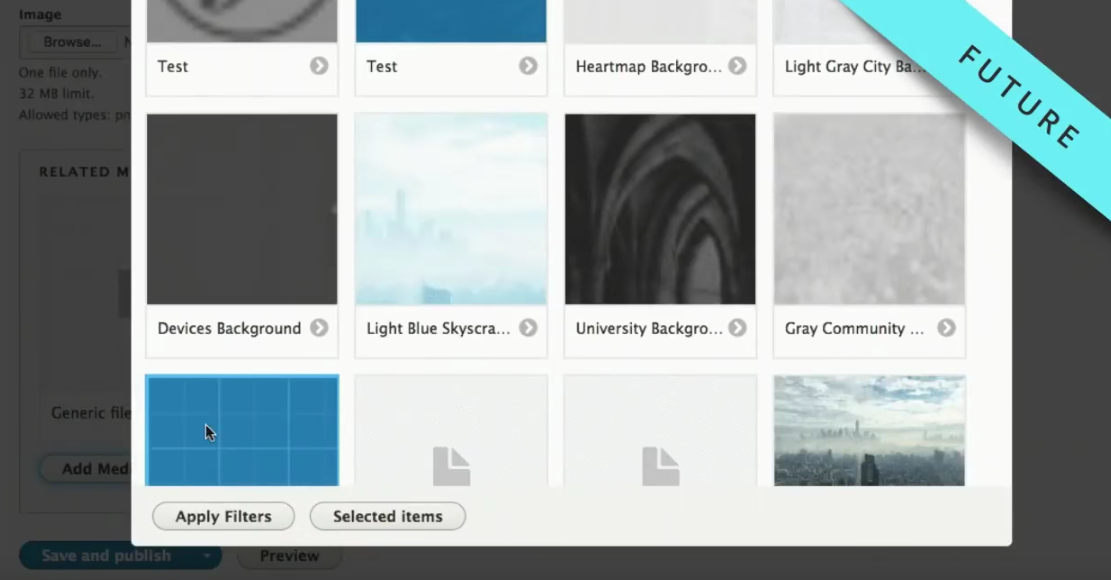Screen dimensions: 1111x580
Task: Select the blue grid thumbnail under the cursor
Action: click(x=242, y=431)
